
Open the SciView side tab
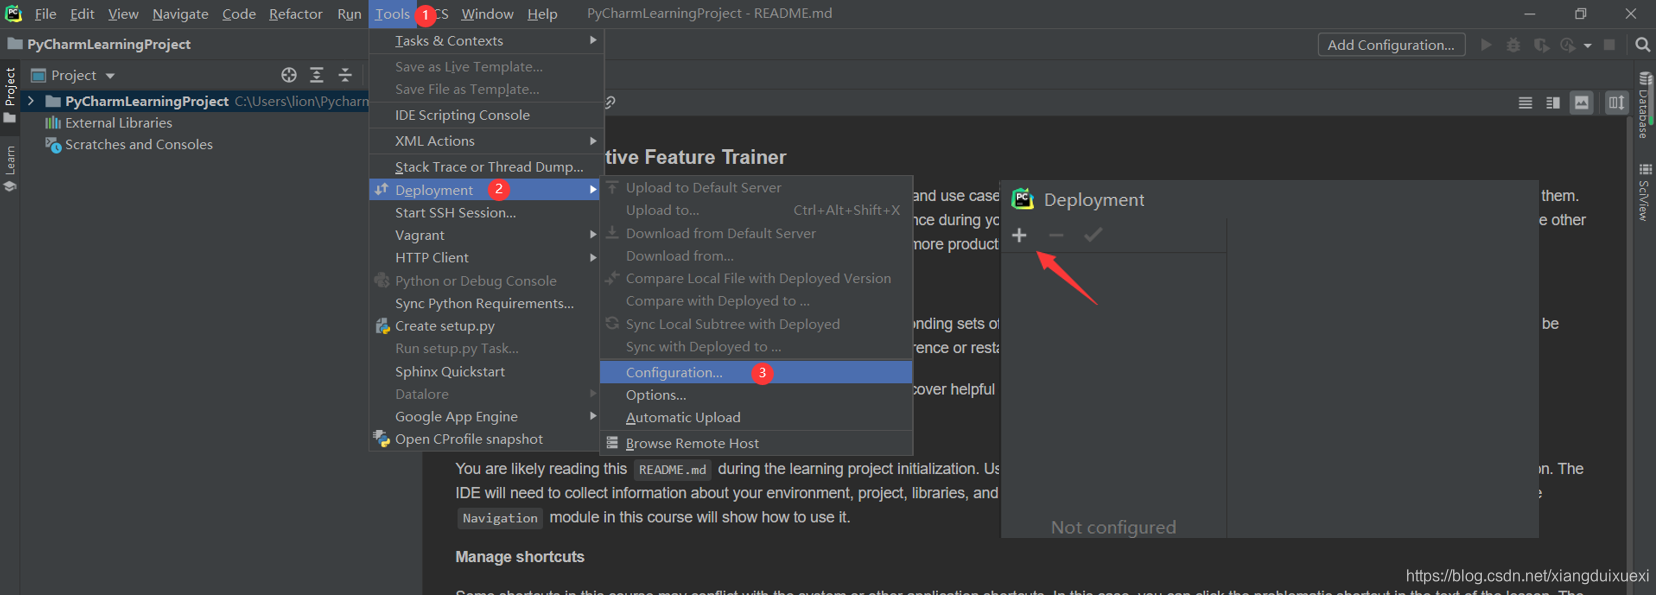[x=1645, y=191]
